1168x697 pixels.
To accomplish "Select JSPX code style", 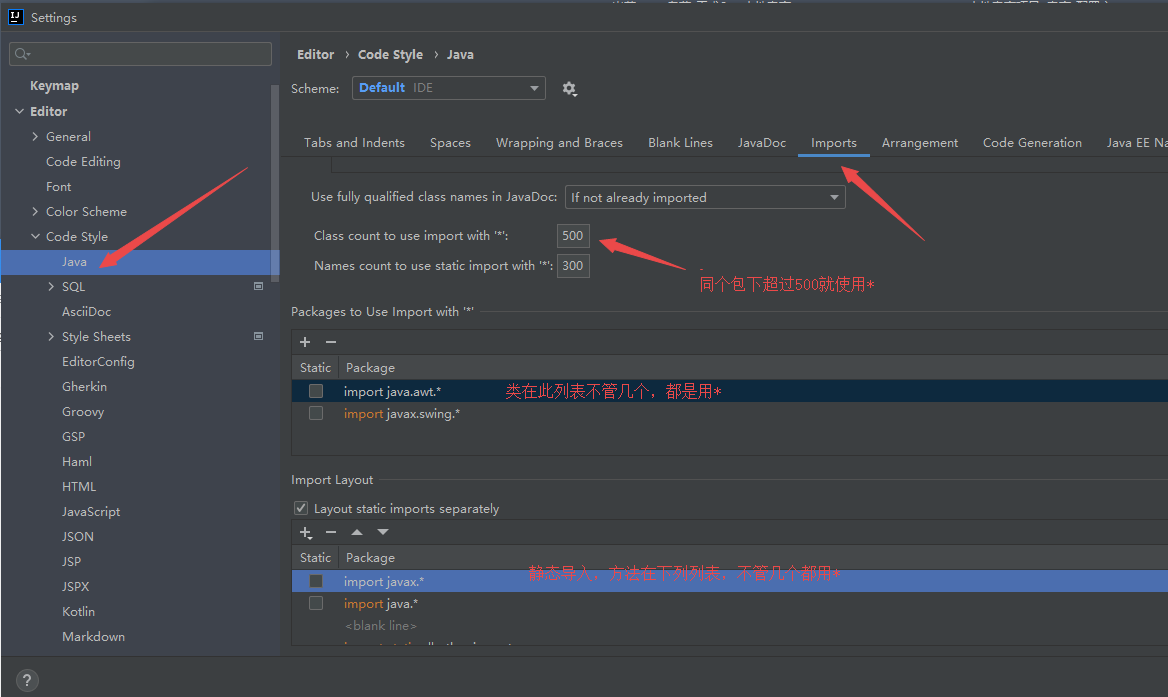I will pos(75,586).
